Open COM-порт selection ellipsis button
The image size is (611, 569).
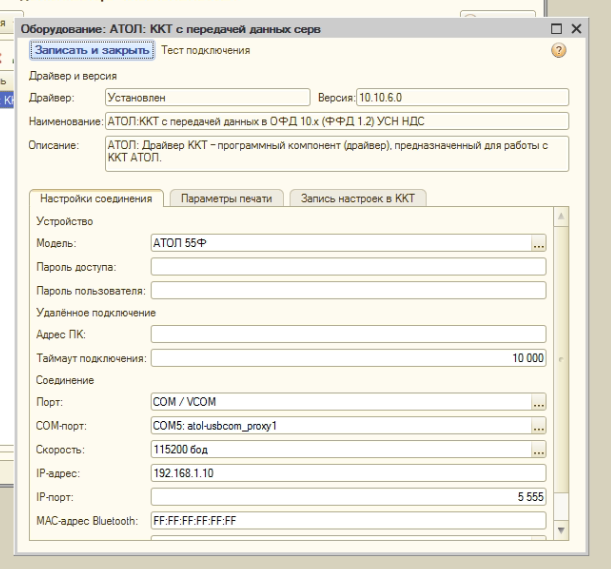(539, 426)
